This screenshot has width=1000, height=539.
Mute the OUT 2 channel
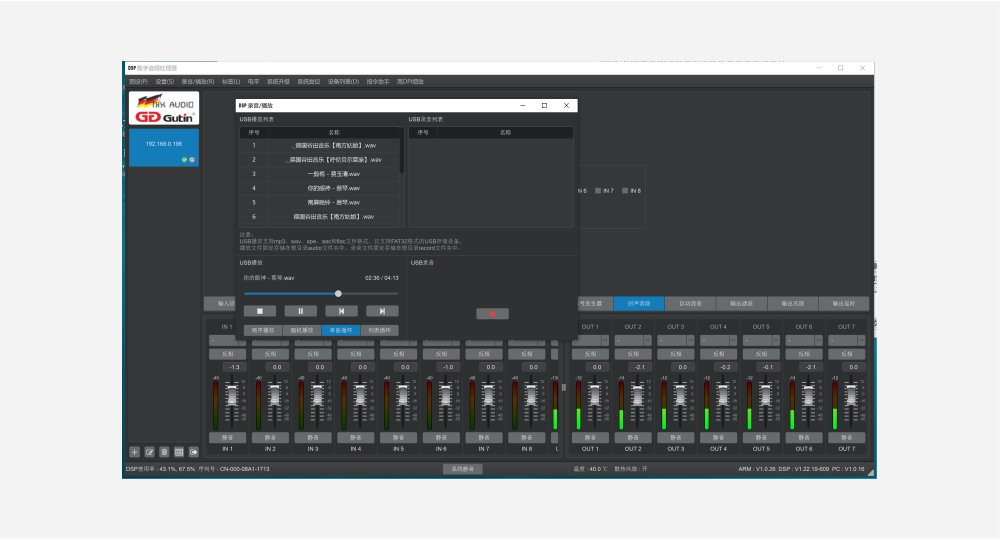[x=633, y=438]
